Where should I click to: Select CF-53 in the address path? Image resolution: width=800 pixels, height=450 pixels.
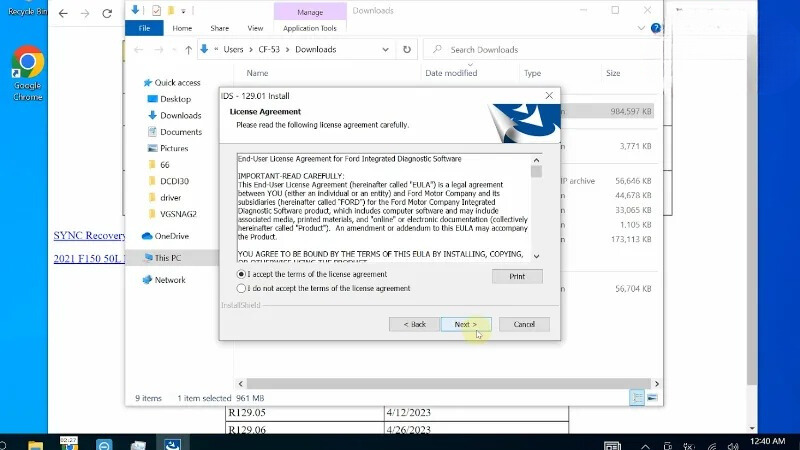pyautogui.click(x=269, y=49)
